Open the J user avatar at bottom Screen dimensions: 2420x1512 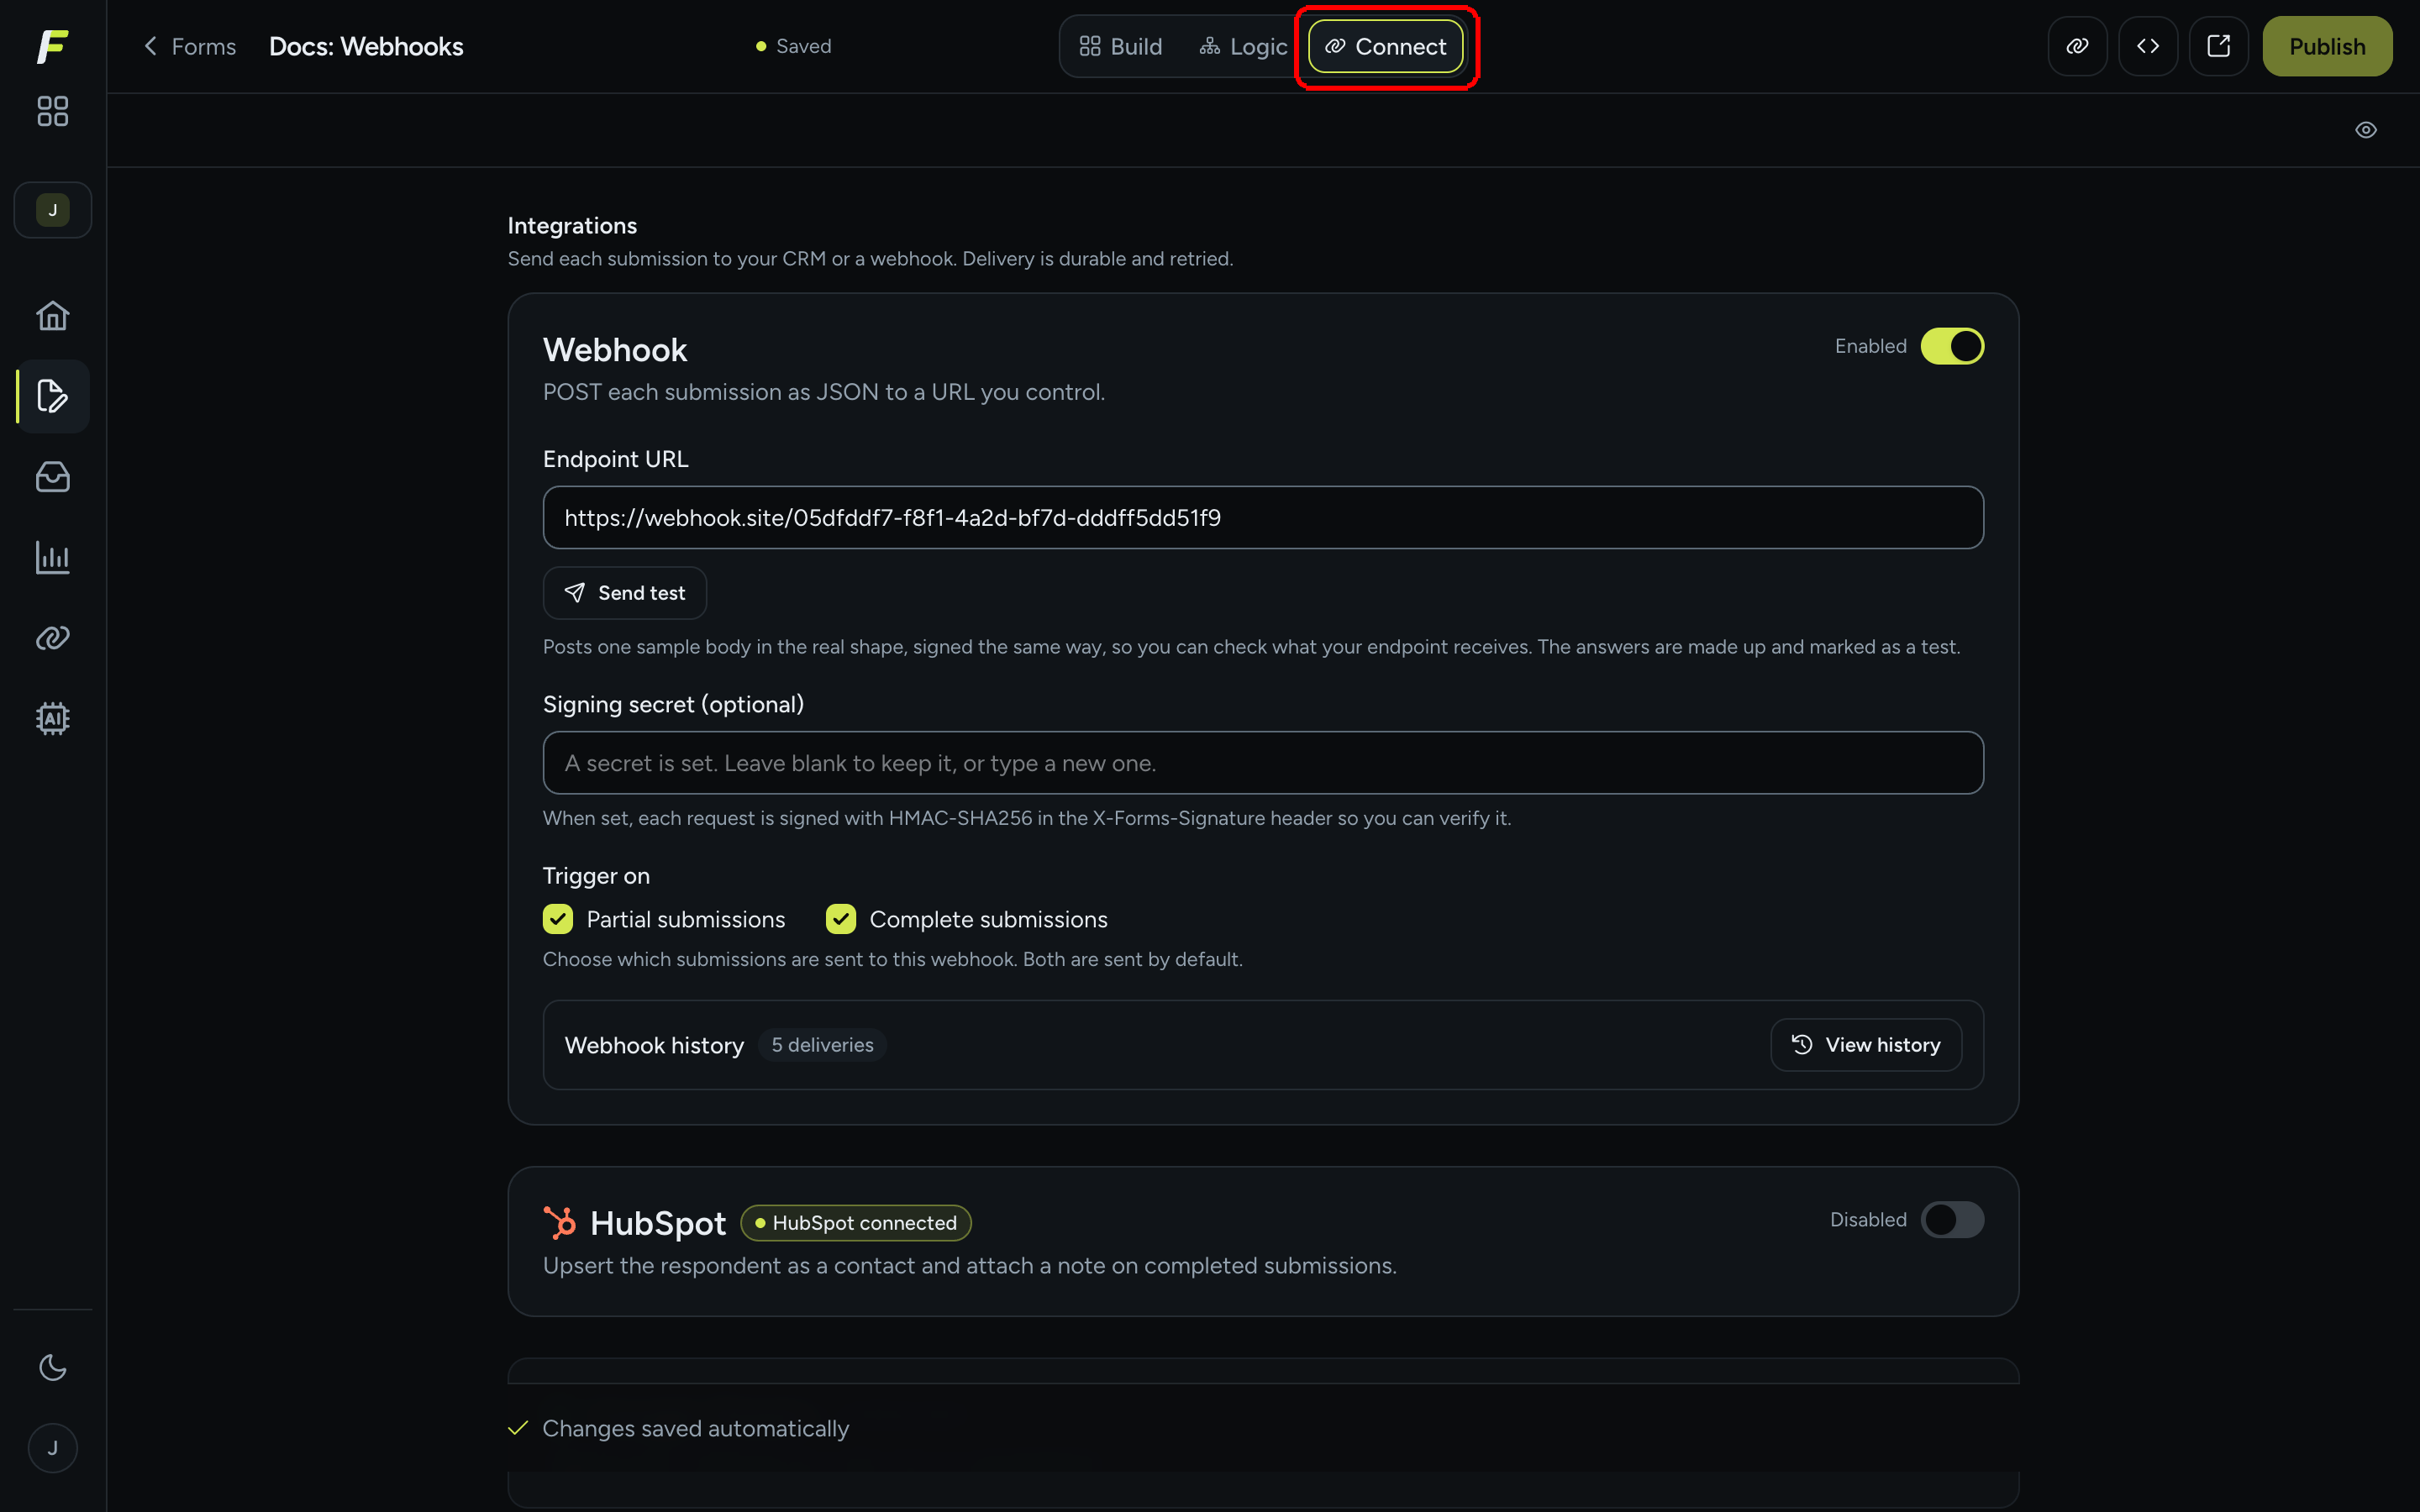(52, 1448)
